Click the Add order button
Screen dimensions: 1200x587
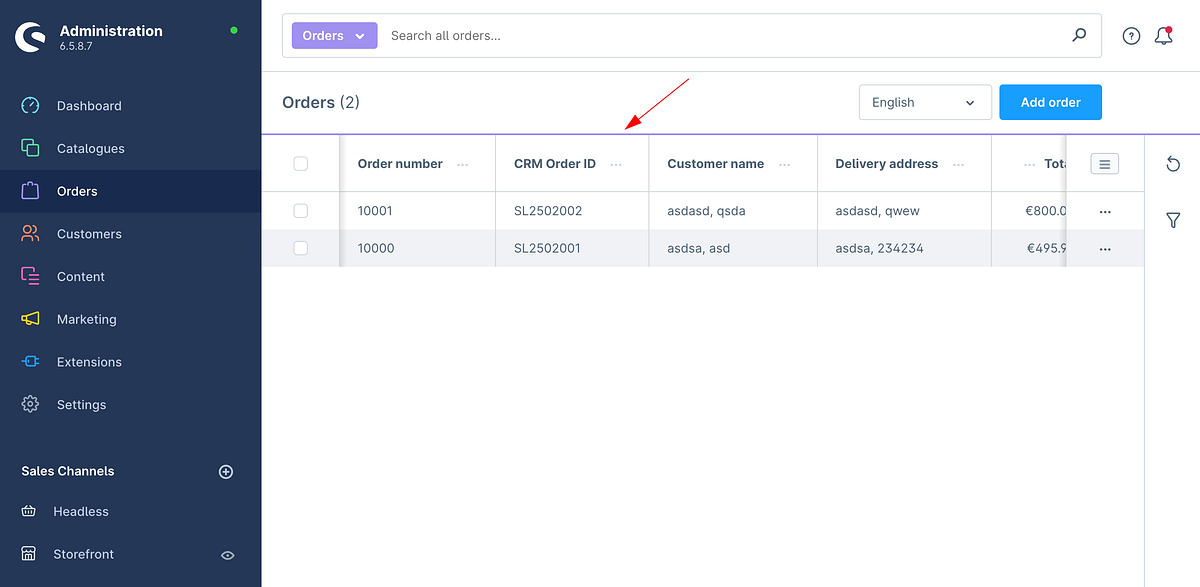[1050, 102]
